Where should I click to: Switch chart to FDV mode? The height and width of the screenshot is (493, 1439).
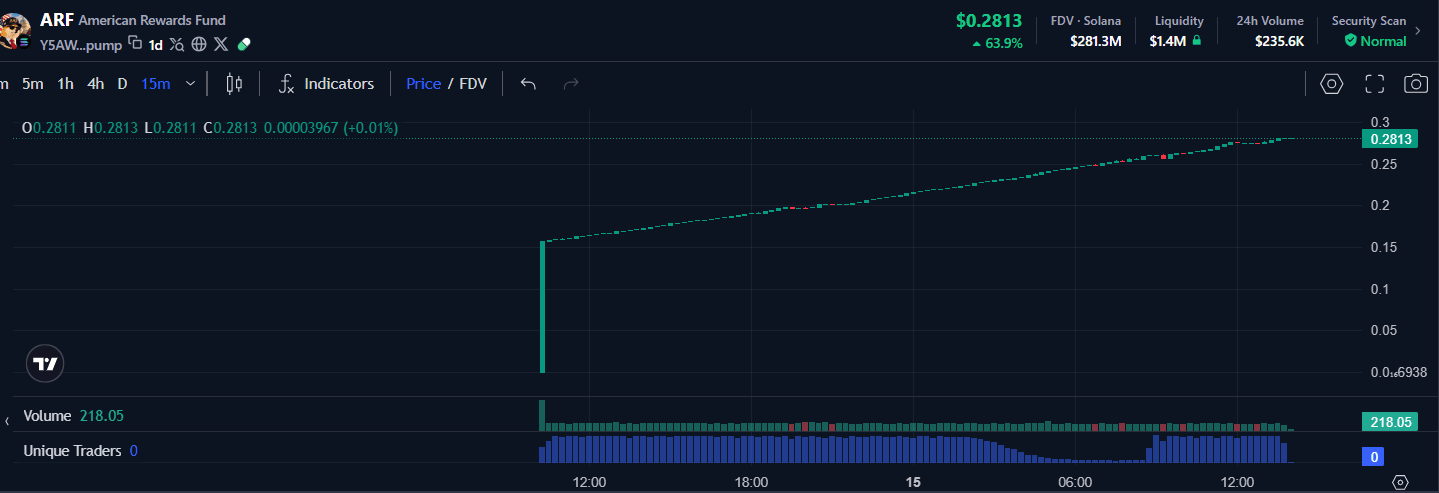tap(473, 84)
